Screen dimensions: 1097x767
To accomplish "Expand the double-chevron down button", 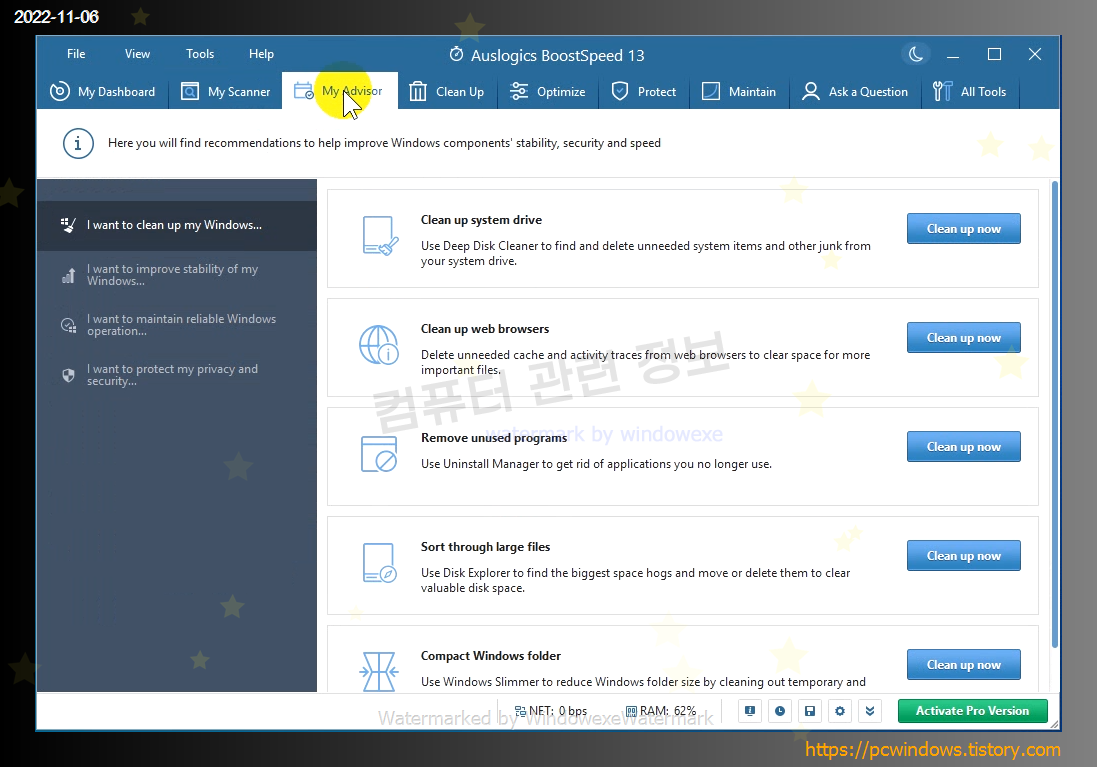I will [x=870, y=711].
